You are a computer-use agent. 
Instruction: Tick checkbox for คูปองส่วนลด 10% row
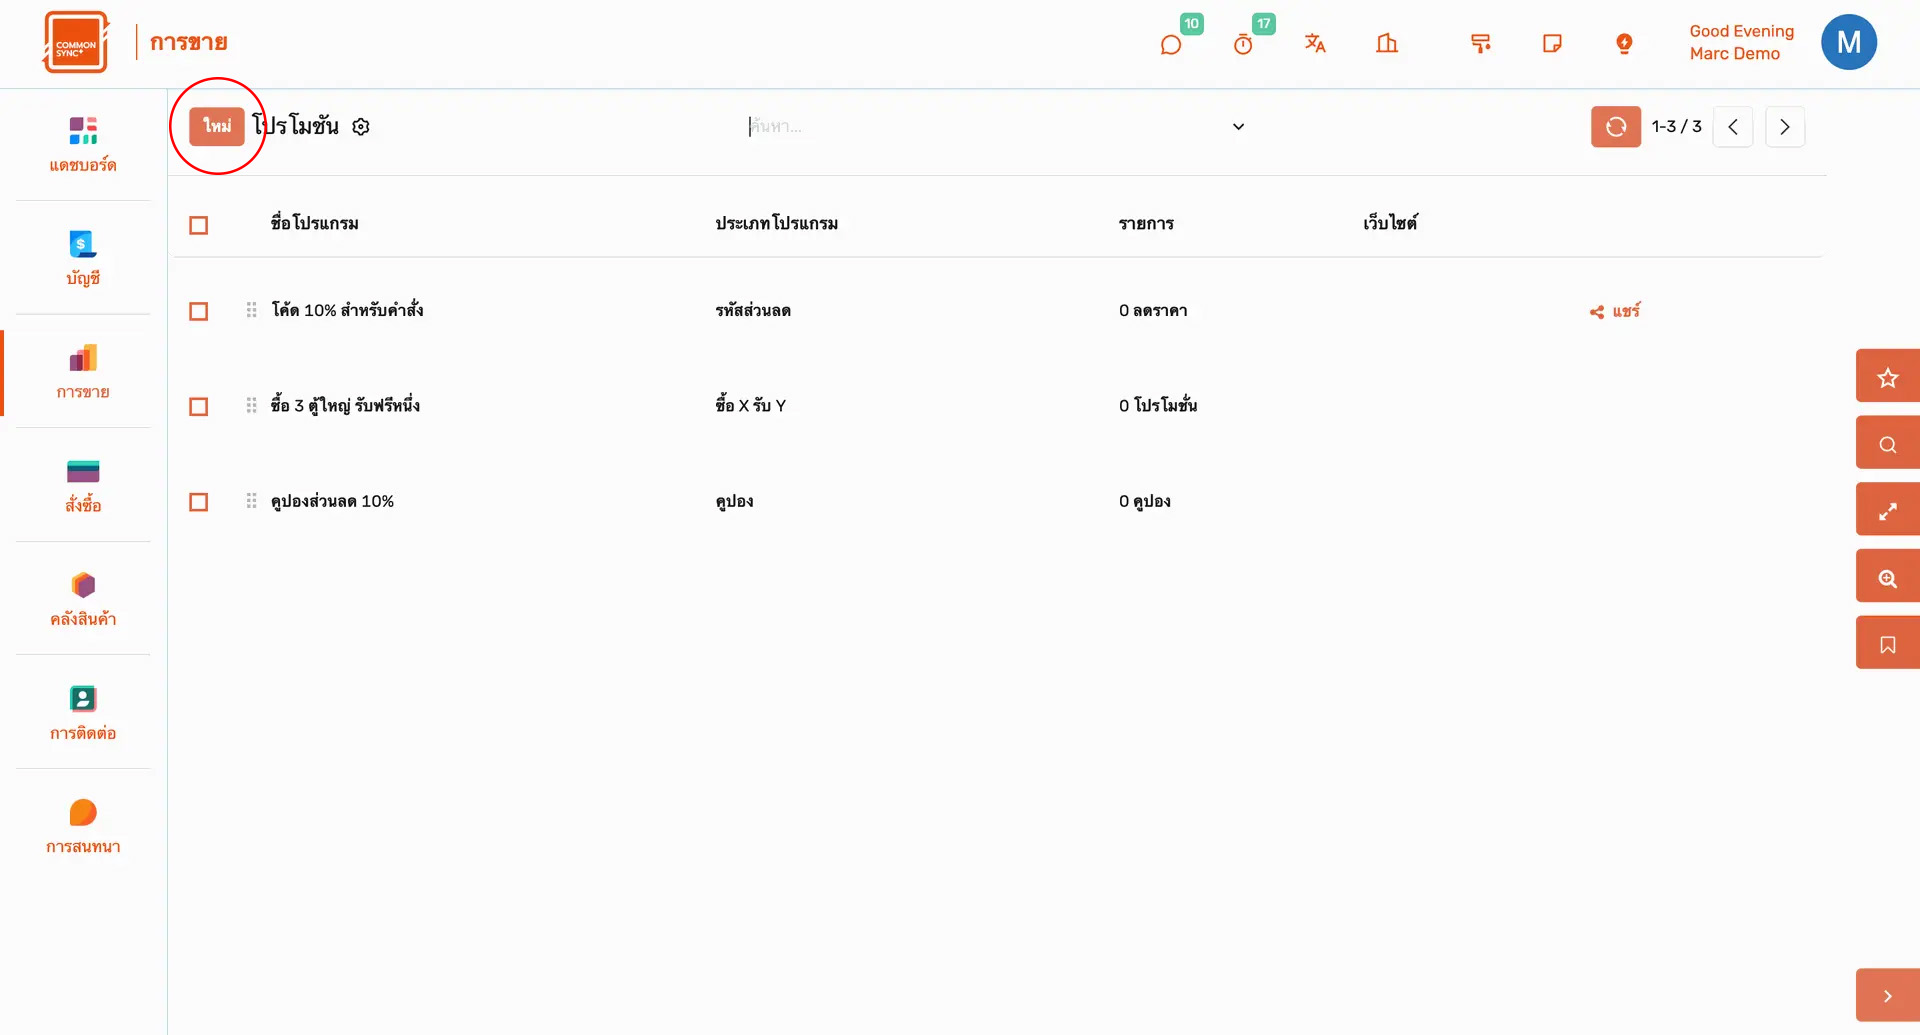pyautogui.click(x=199, y=502)
